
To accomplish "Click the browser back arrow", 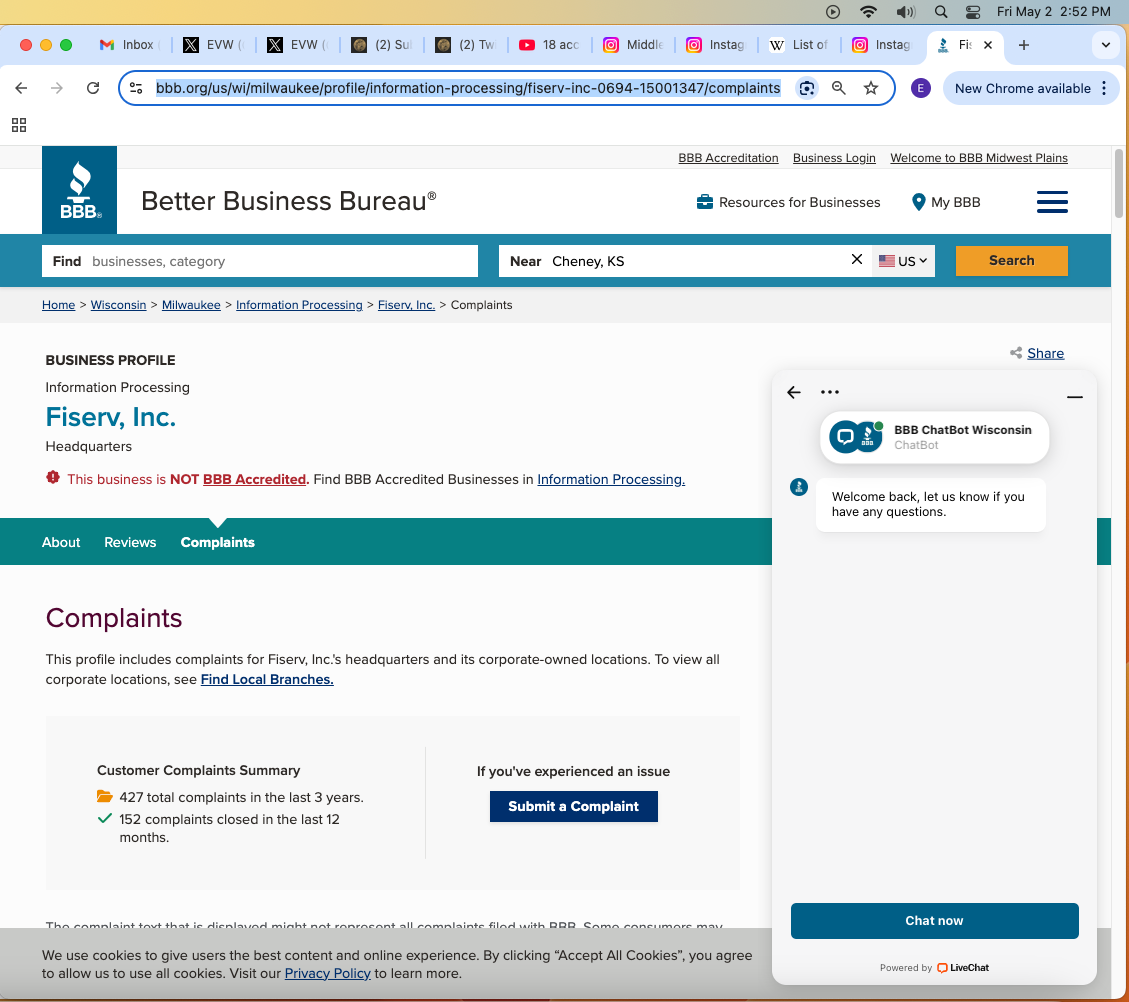I will (x=22, y=88).
